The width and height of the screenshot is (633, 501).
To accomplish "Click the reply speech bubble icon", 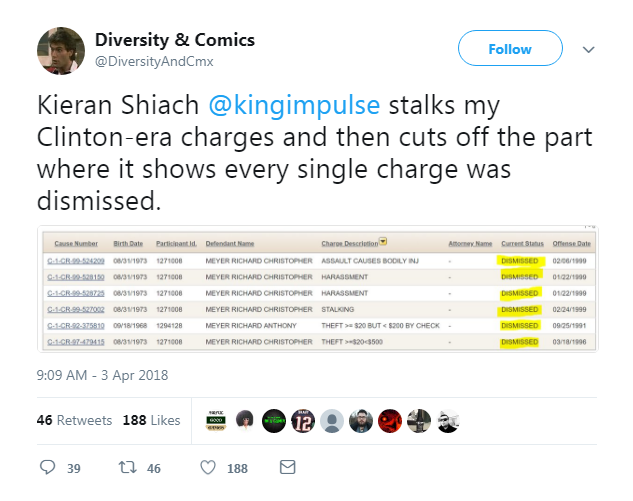I will (48, 467).
